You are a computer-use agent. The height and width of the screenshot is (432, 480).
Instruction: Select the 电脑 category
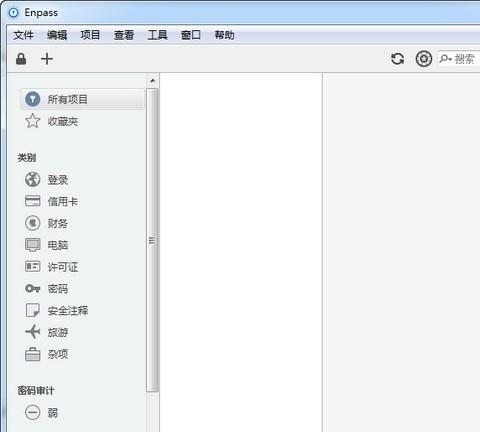click(58, 245)
